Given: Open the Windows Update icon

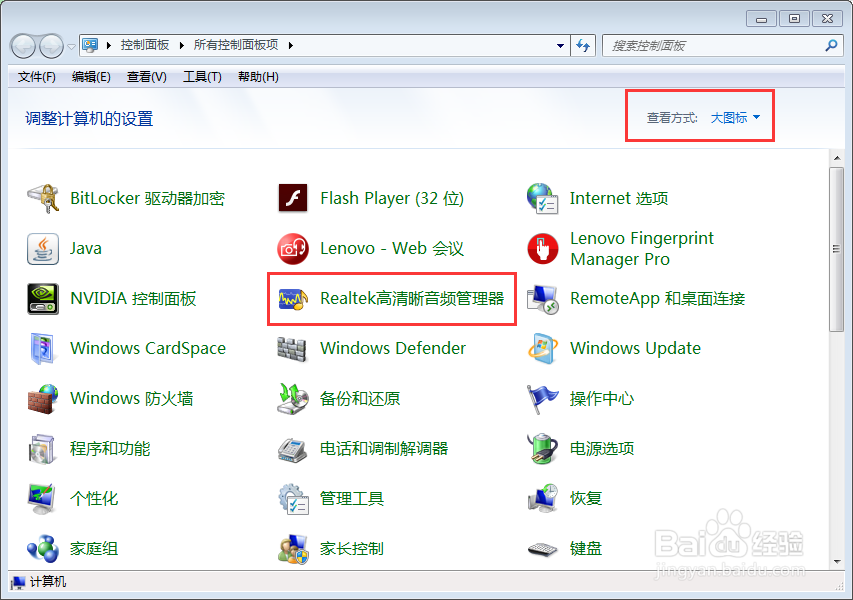Looking at the screenshot, I should point(542,349).
